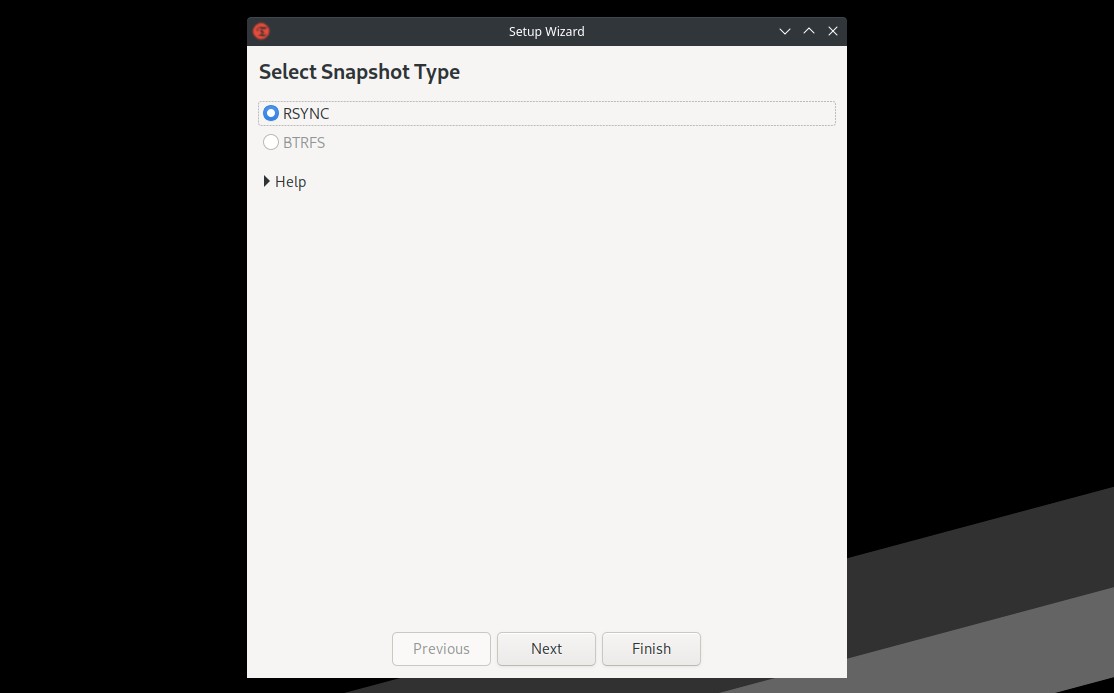
Task: Close the Setup Wizard window
Action: click(833, 31)
